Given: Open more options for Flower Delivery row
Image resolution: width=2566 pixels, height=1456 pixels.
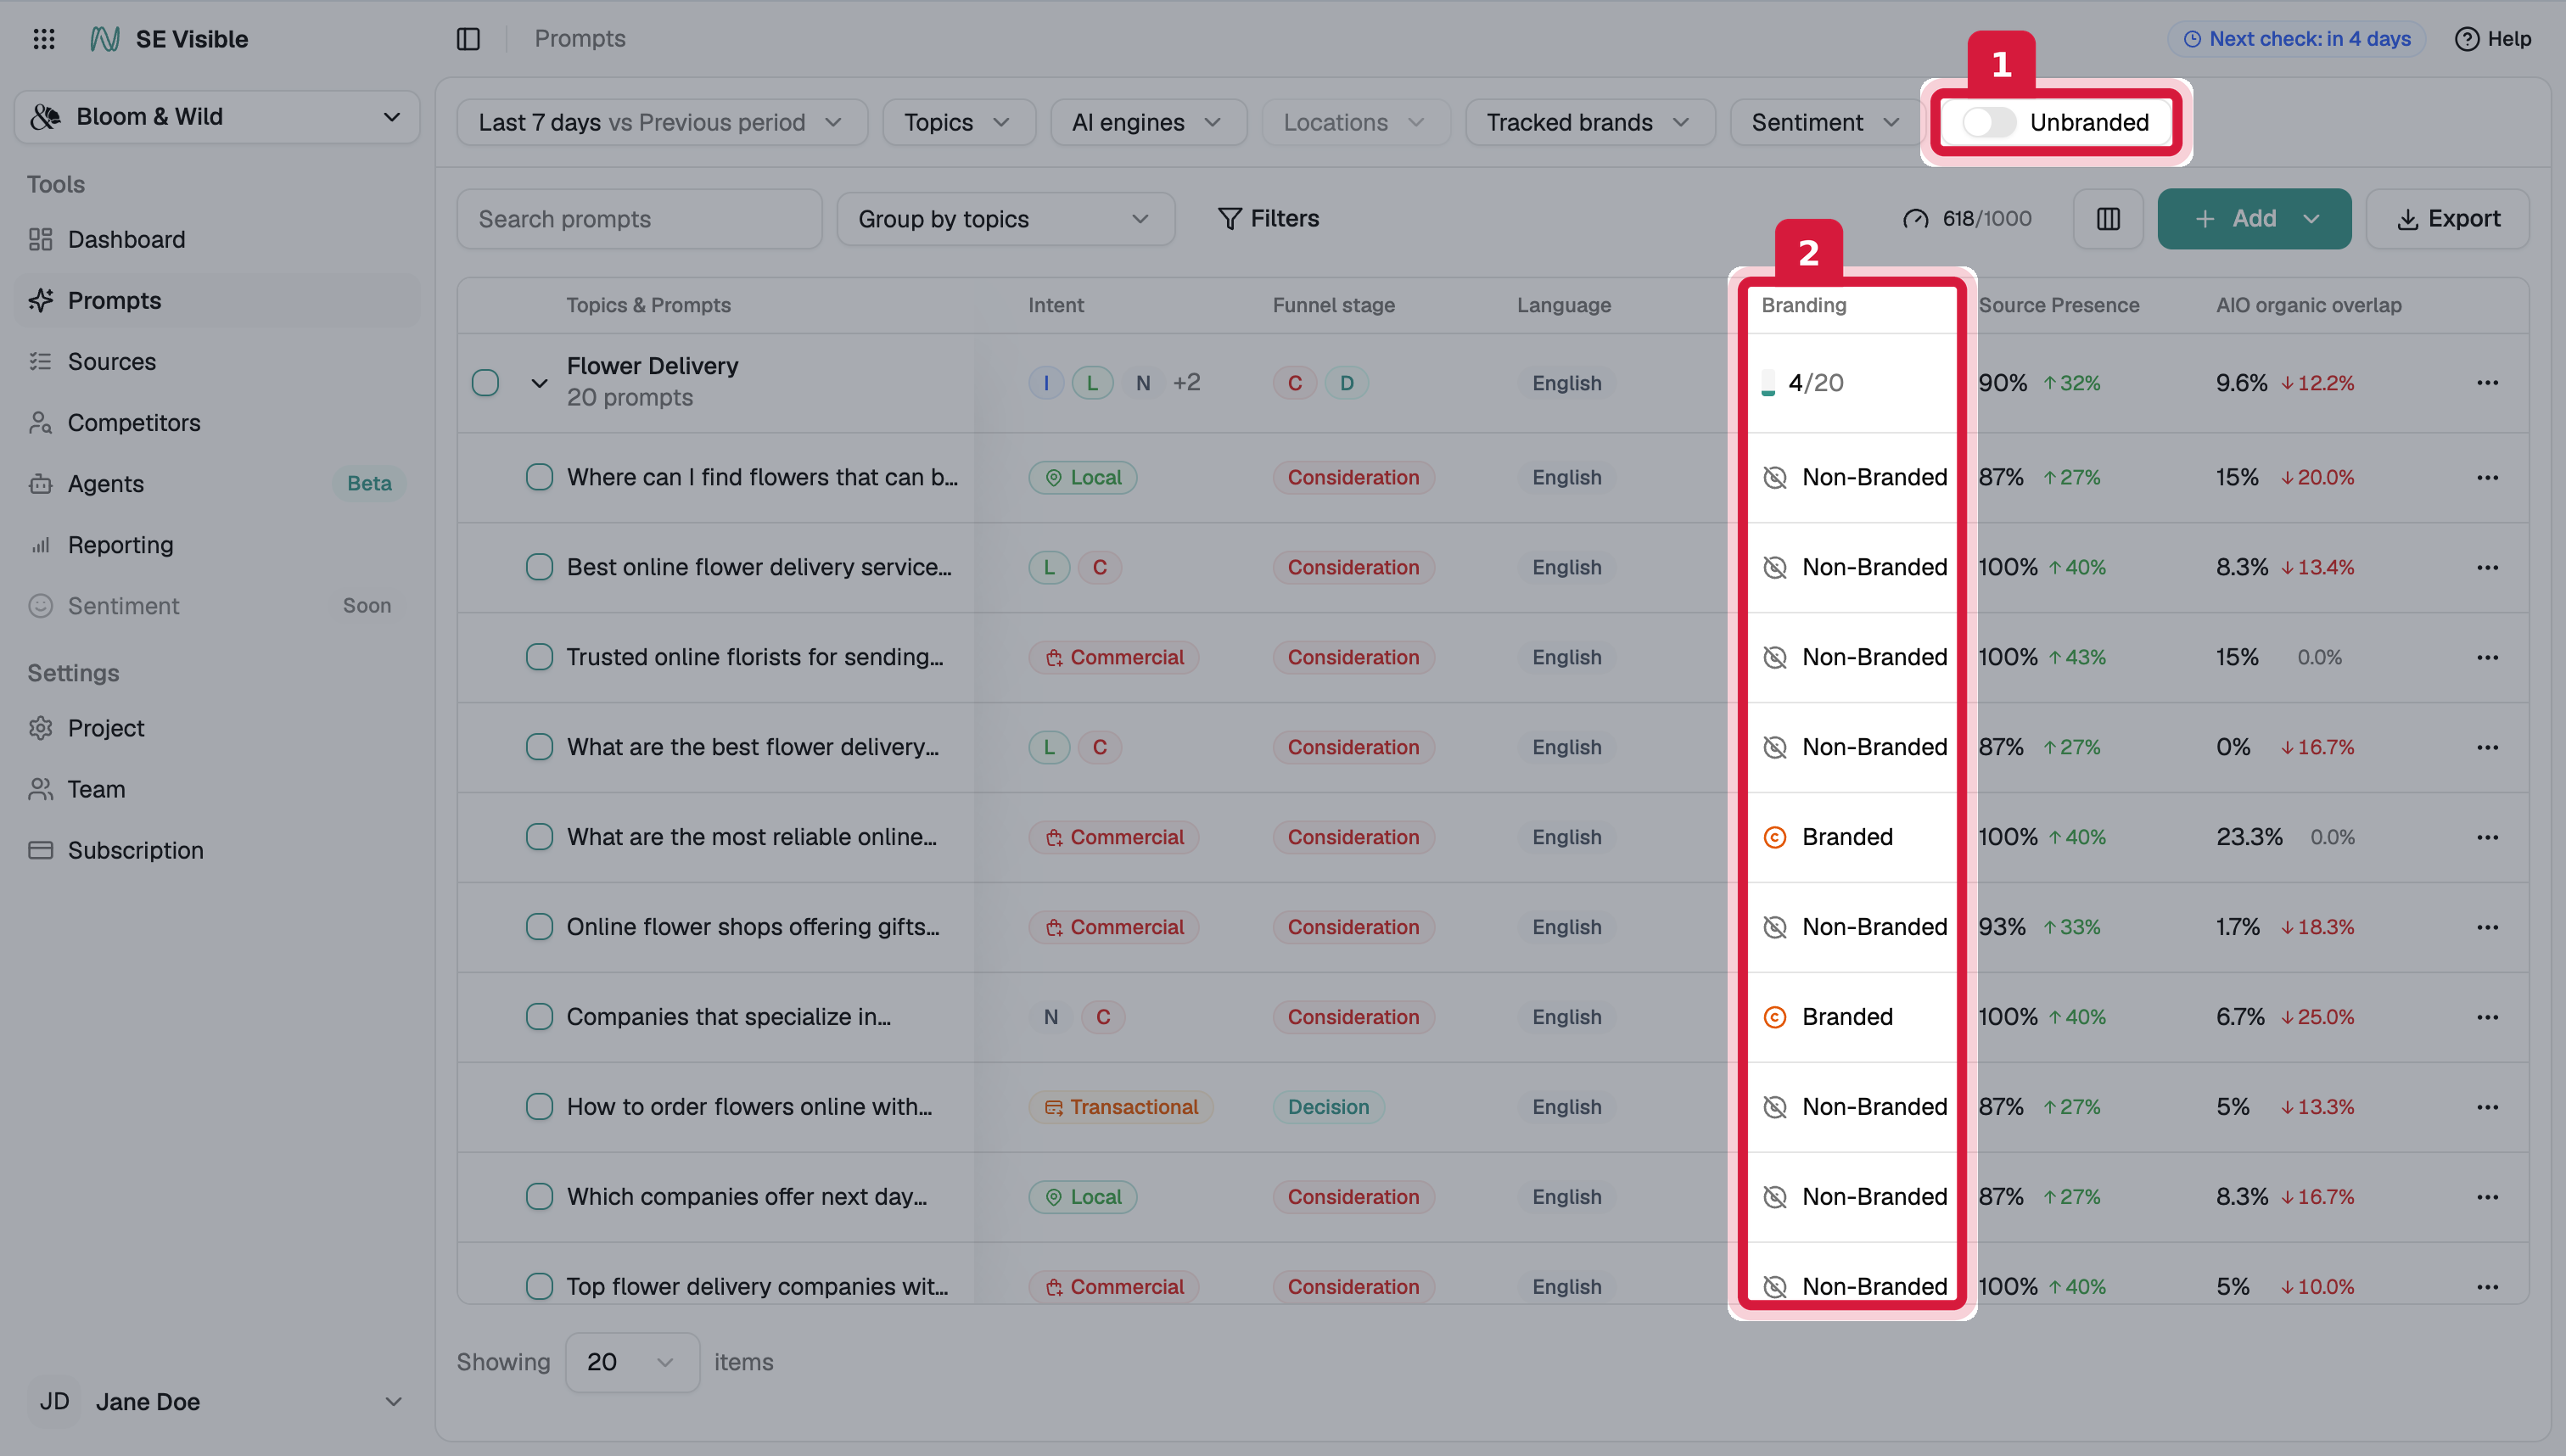Looking at the screenshot, I should click(2487, 382).
